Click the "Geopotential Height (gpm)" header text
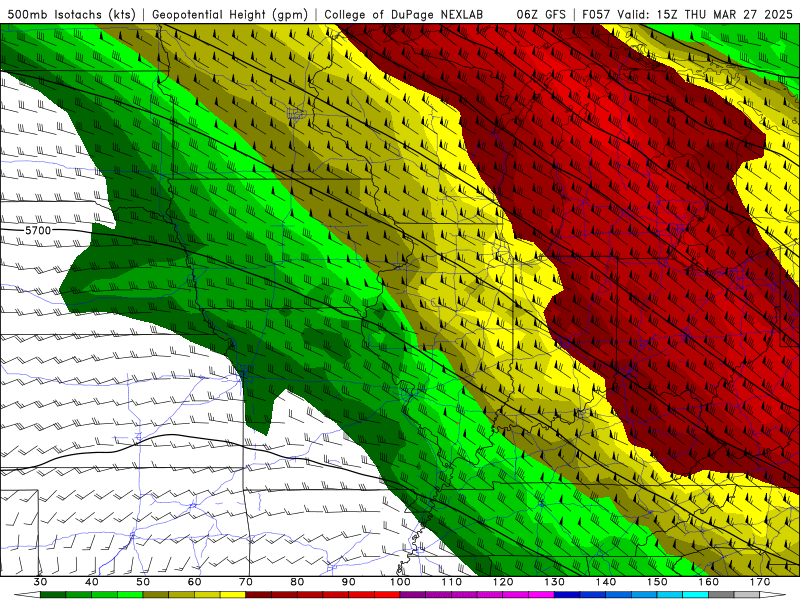800x600 pixels. coord(230,14)
